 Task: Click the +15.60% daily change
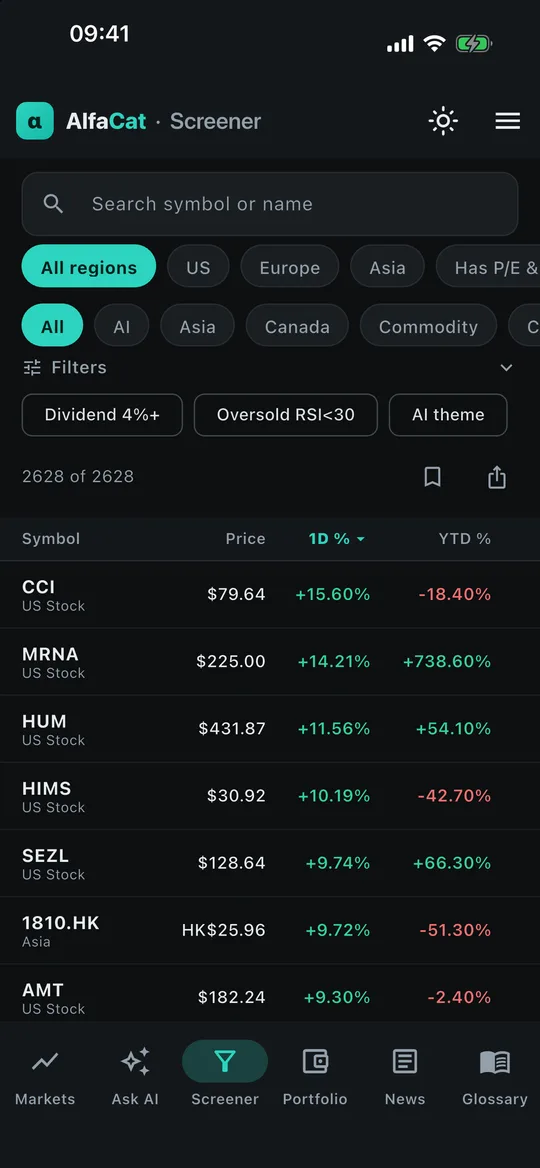[x=333, y=594]
